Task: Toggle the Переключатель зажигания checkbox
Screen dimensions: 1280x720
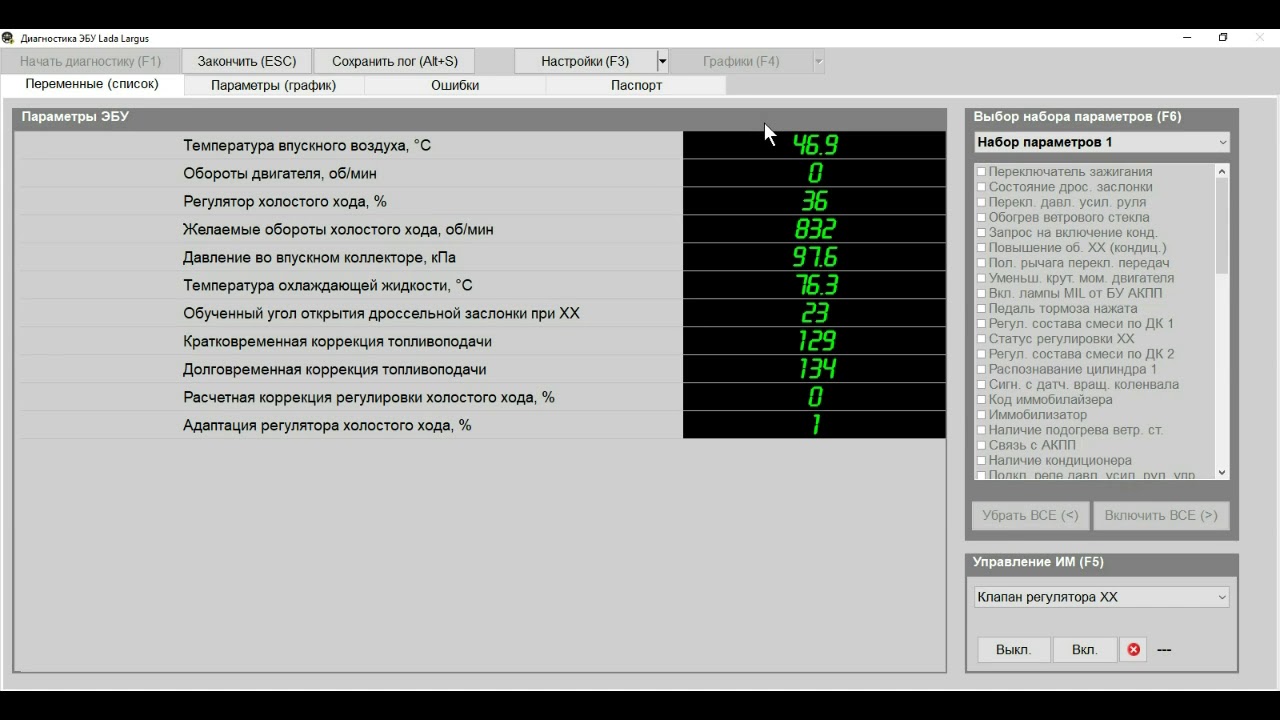Action: click(x=982, y=172)
